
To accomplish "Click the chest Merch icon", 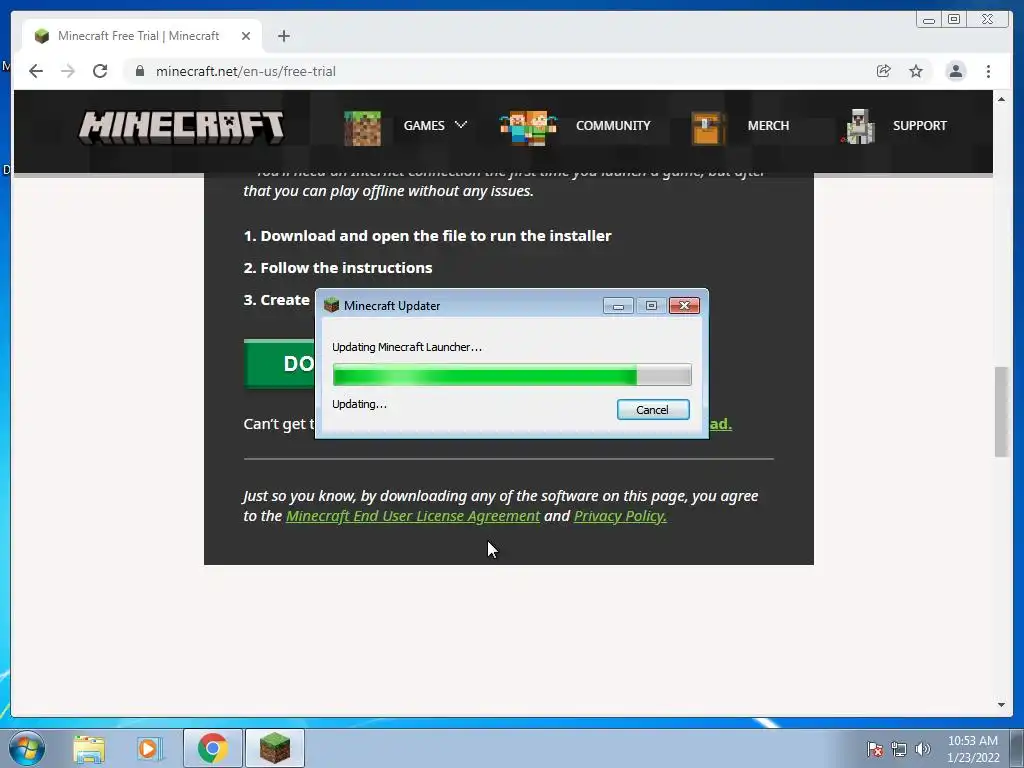I will 709,128.
